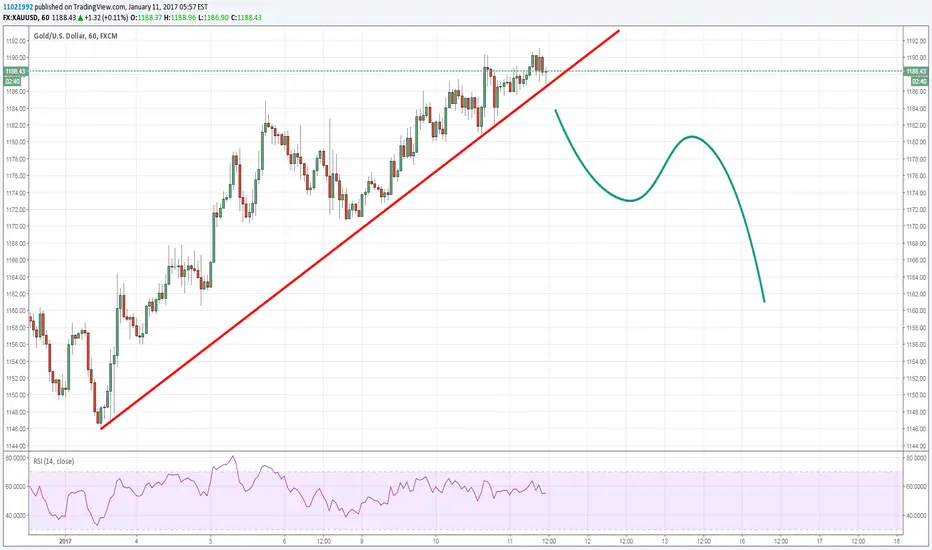Click the date axis label 16
Image resolution: width=932 pixels, height=550 pixels.
click(x=742, y=541)
